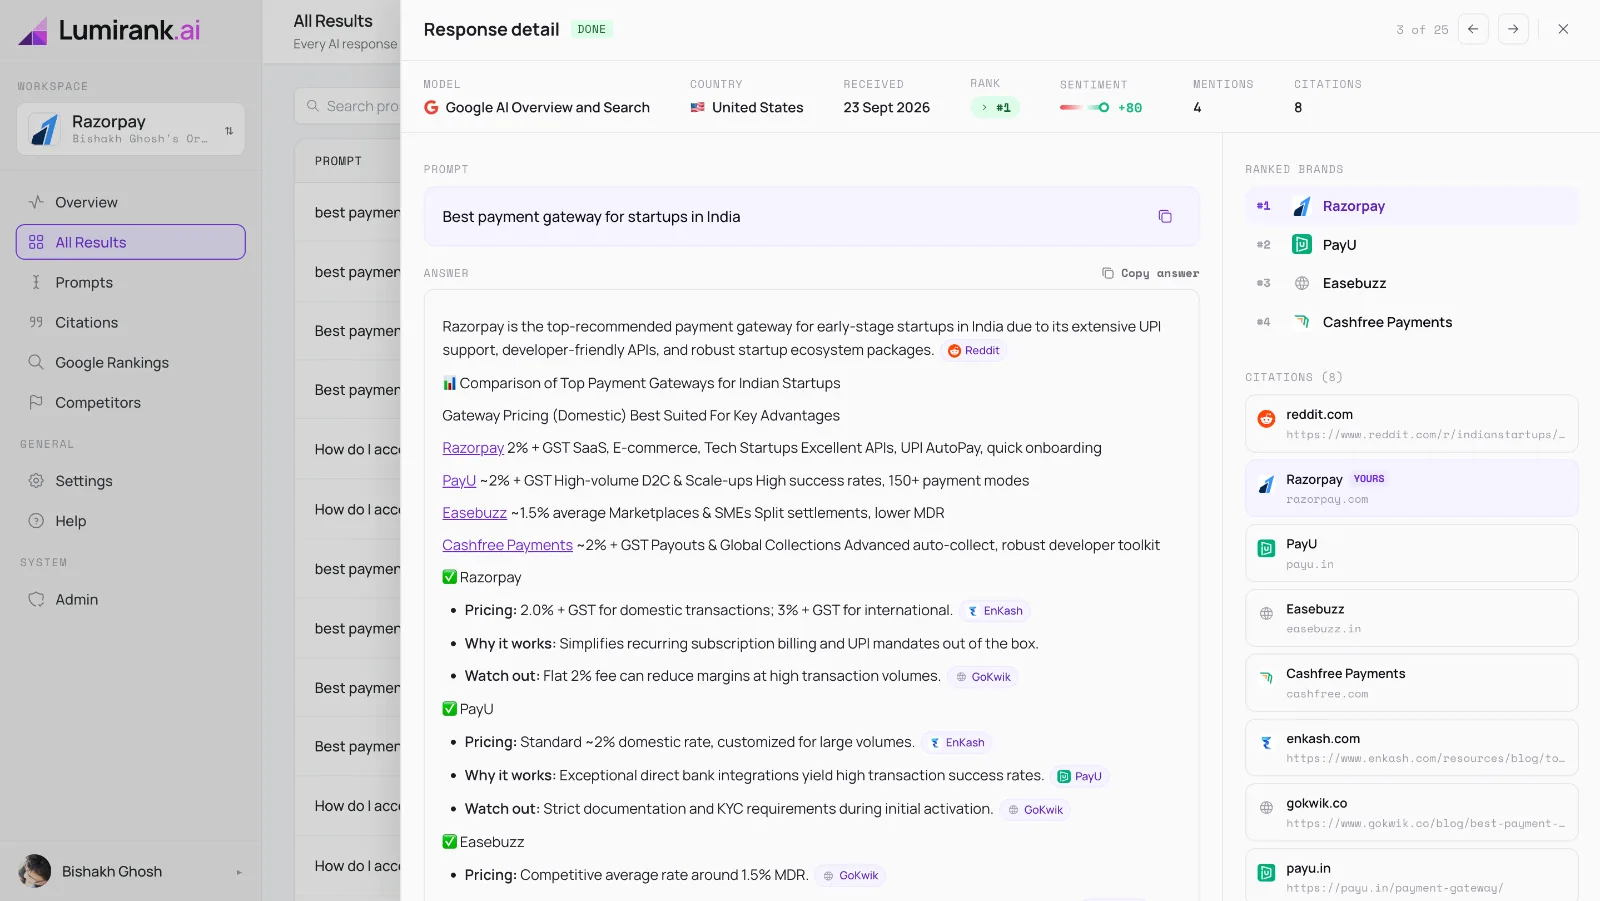Open the Competitors page

131,402
